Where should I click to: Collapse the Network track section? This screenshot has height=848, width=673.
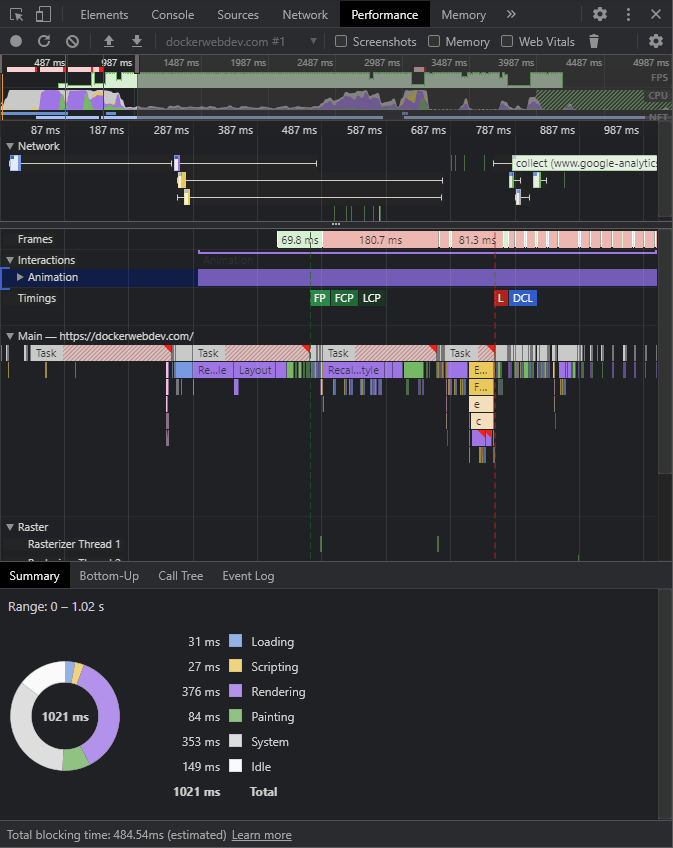11,146
